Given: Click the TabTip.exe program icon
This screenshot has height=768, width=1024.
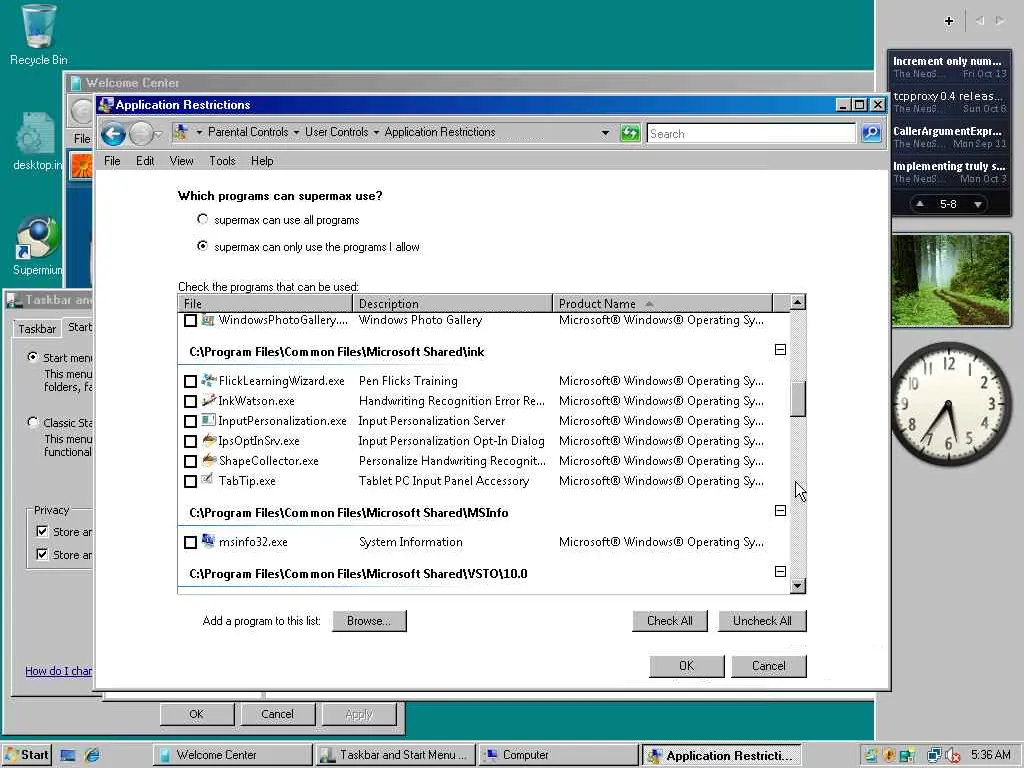Looking at the screenshot, I should tap(209, 480).
